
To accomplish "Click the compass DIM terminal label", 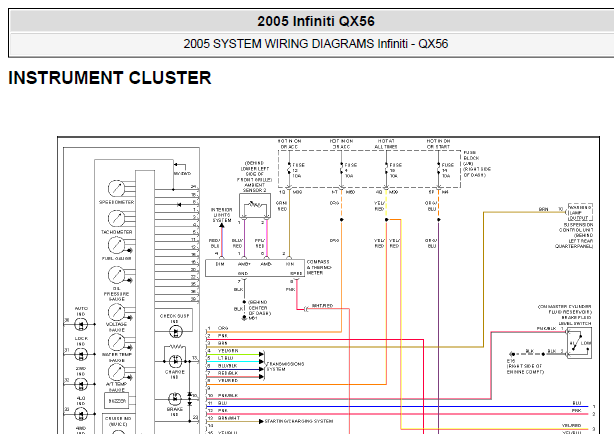I will pos(220,264).
